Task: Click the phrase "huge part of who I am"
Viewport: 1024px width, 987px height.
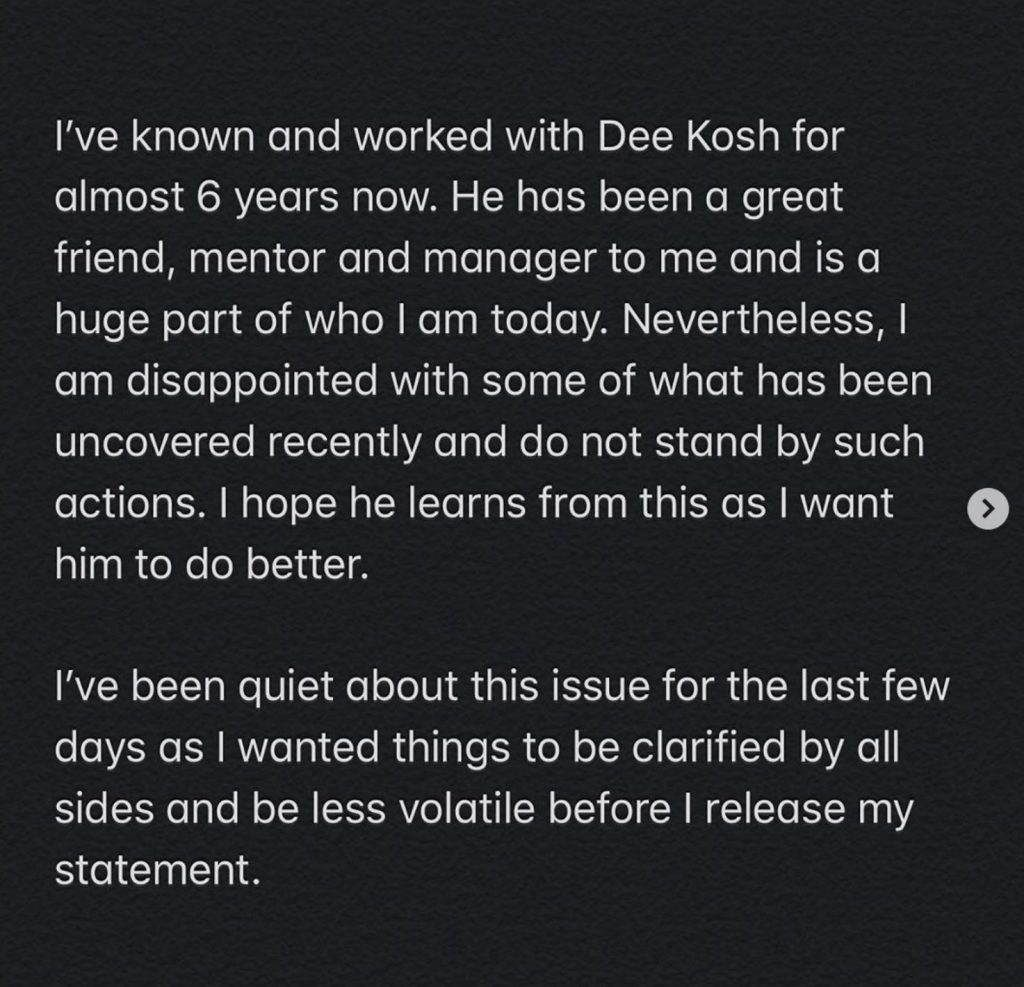Action: coord(266,321)
